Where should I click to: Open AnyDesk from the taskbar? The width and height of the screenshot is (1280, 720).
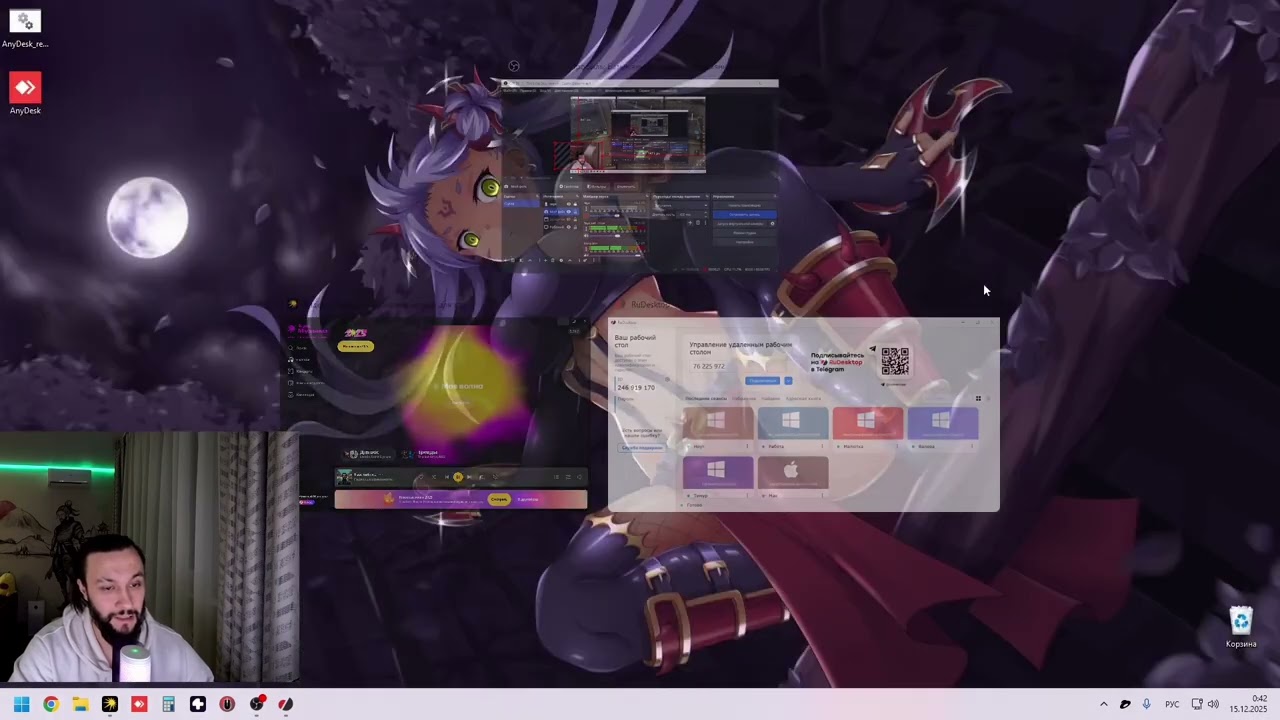click(139, 704)
